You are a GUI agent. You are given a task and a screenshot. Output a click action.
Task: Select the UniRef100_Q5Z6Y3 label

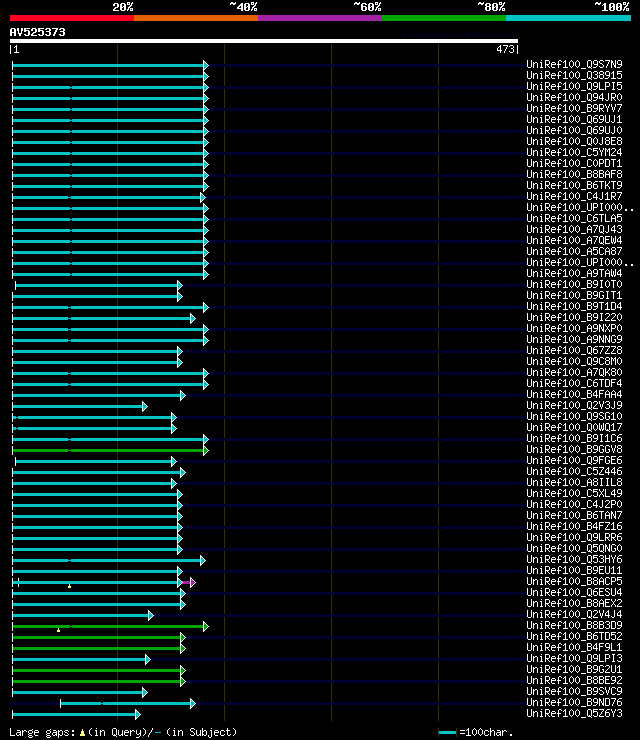point(574,714)
